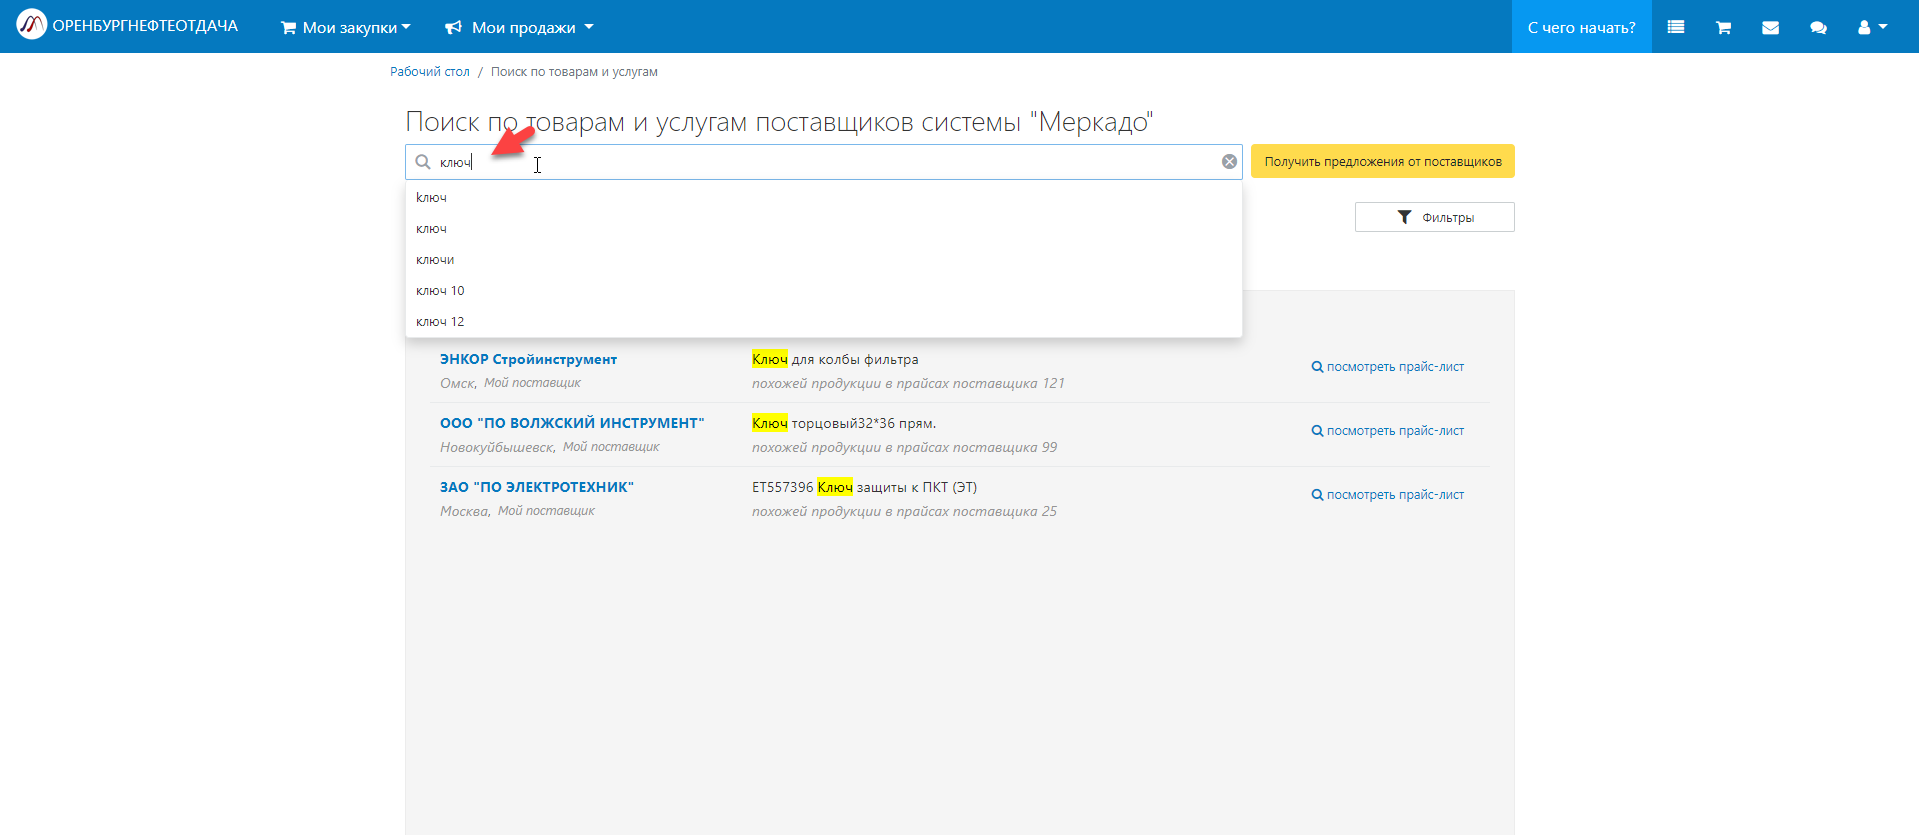Viewport: 1919px width, 835px height.
Task: Open ЭНКОР Стройинструмент supplier link
Action: (x=528, y=359)
